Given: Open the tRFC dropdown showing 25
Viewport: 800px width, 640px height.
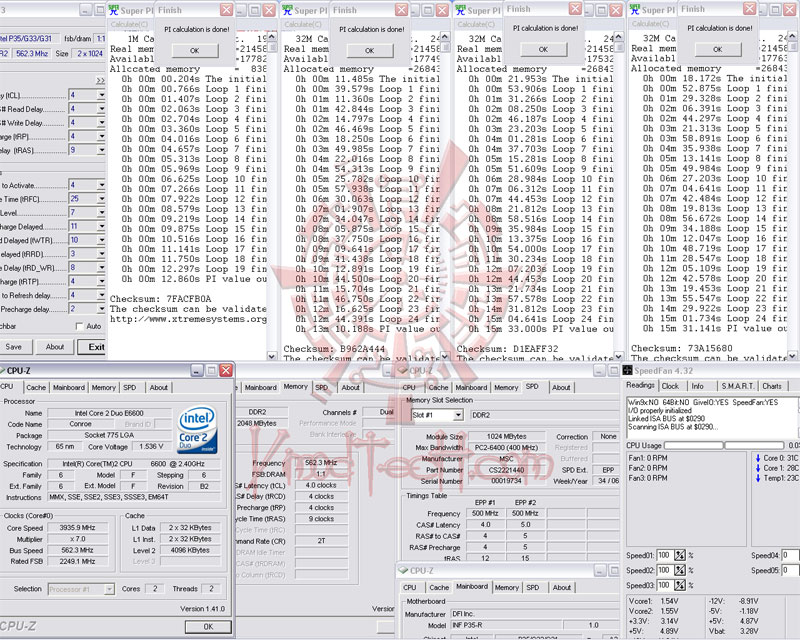Looking at the screenshot, I should (101, 199).
